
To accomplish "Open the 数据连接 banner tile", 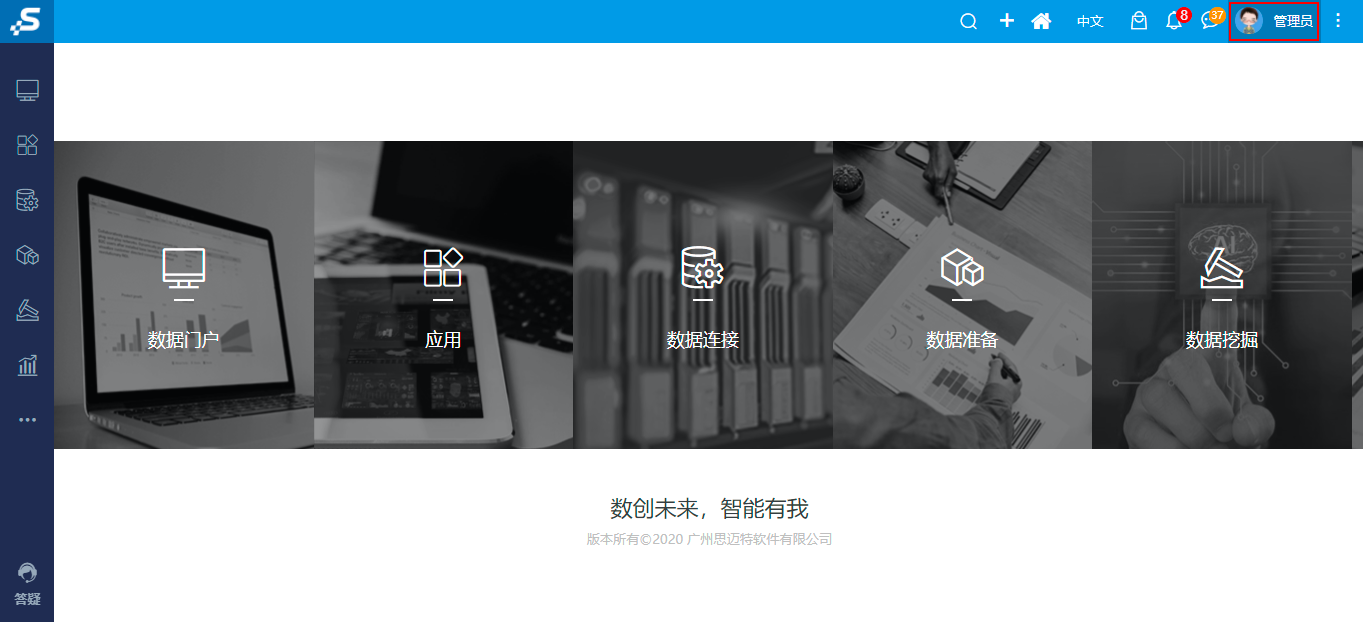I will coord(703,295).
